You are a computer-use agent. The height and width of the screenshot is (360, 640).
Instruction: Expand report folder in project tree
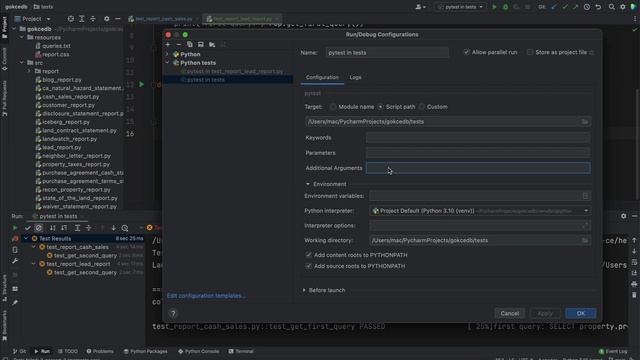click(29, 71)
